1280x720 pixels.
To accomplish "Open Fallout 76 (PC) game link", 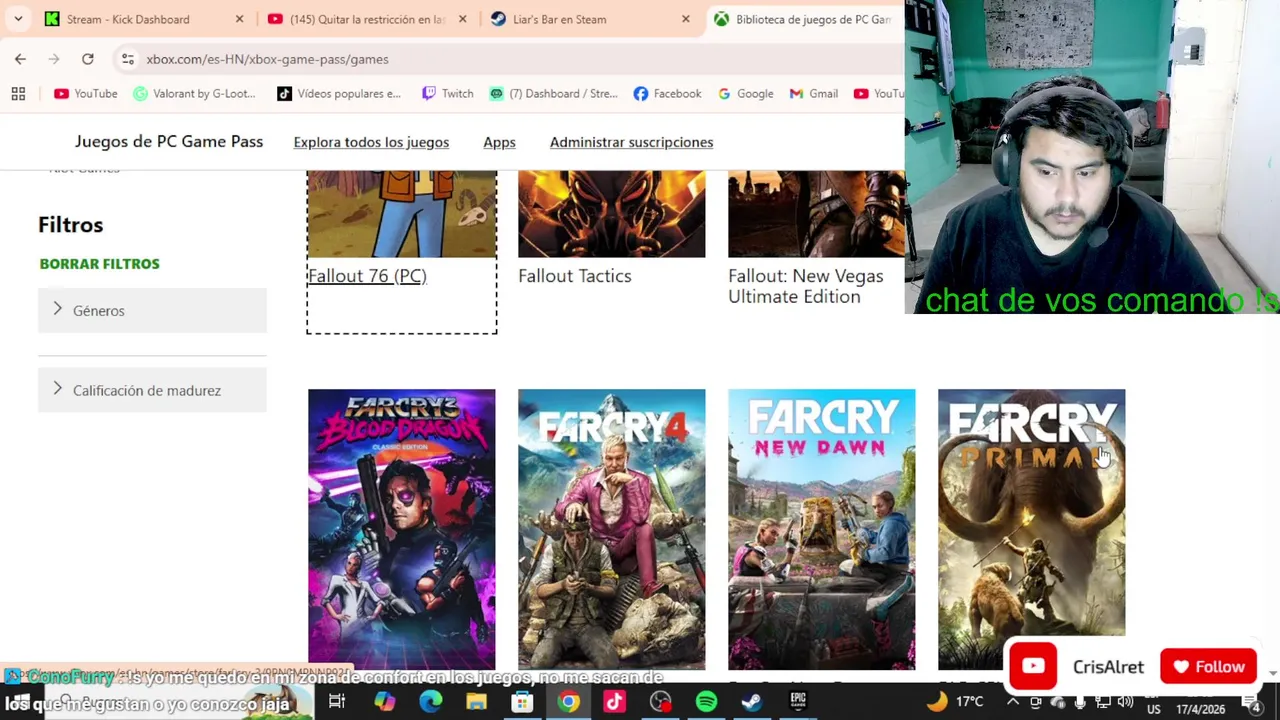I will click(x=367, y=276).
